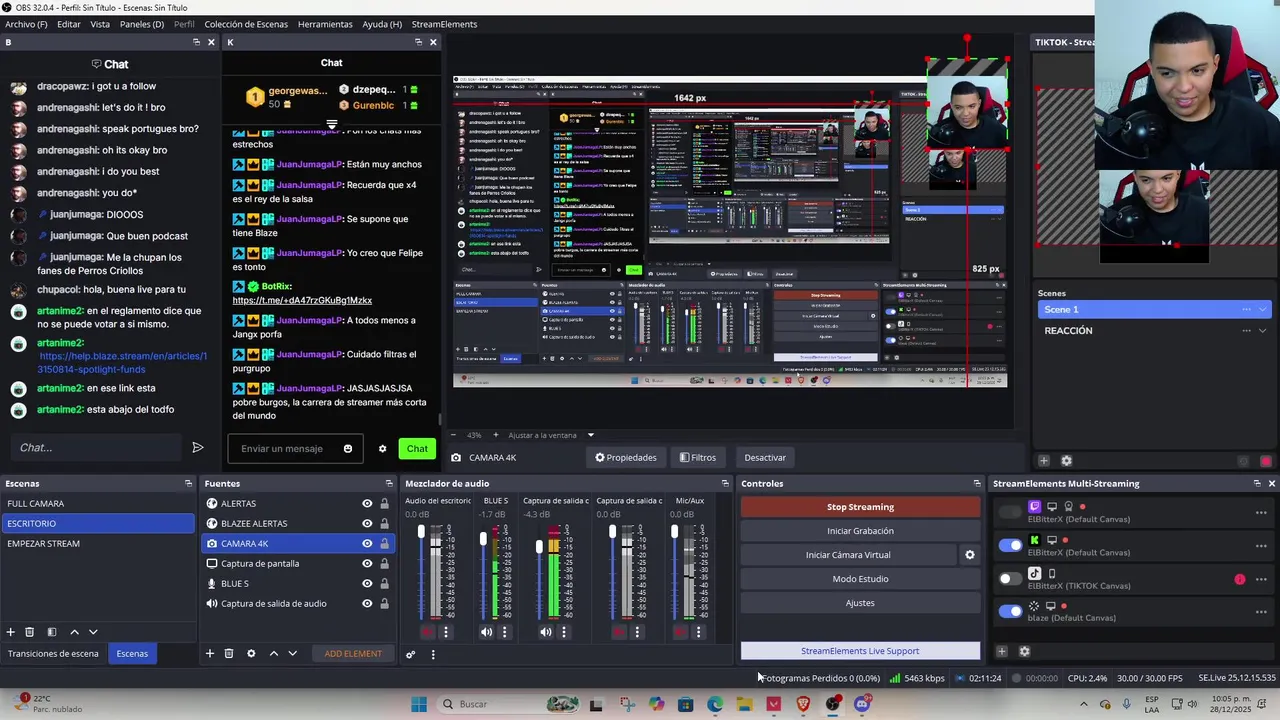Screen dimensions: 1280x720
Task: Open the three-dot menu for the blaze stream row
Action: tap(1261, 610)
